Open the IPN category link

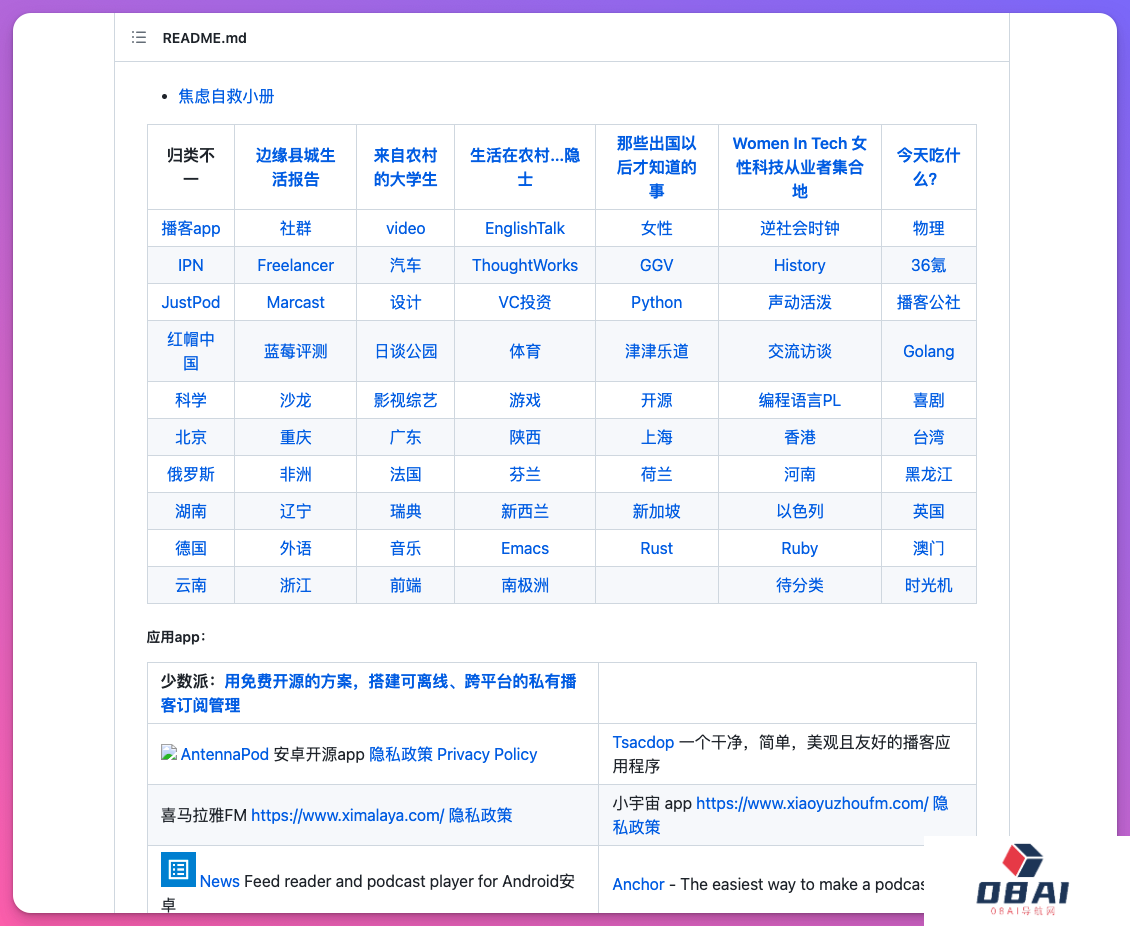click(x=191, y=265)
